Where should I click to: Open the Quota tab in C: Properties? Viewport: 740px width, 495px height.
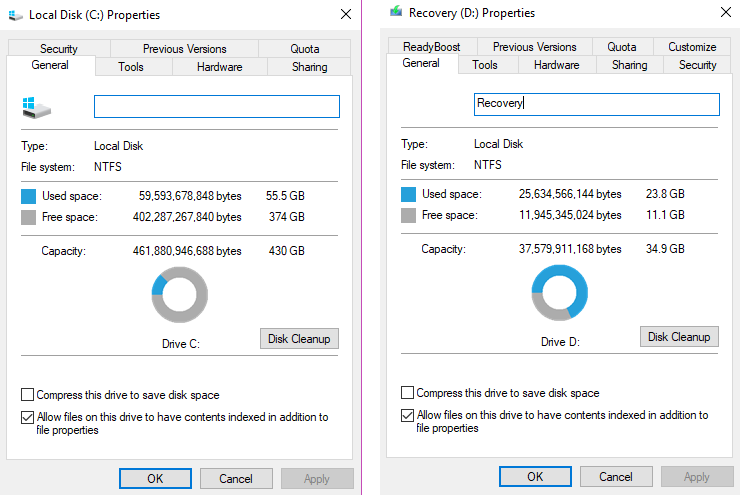click(304, 49)
